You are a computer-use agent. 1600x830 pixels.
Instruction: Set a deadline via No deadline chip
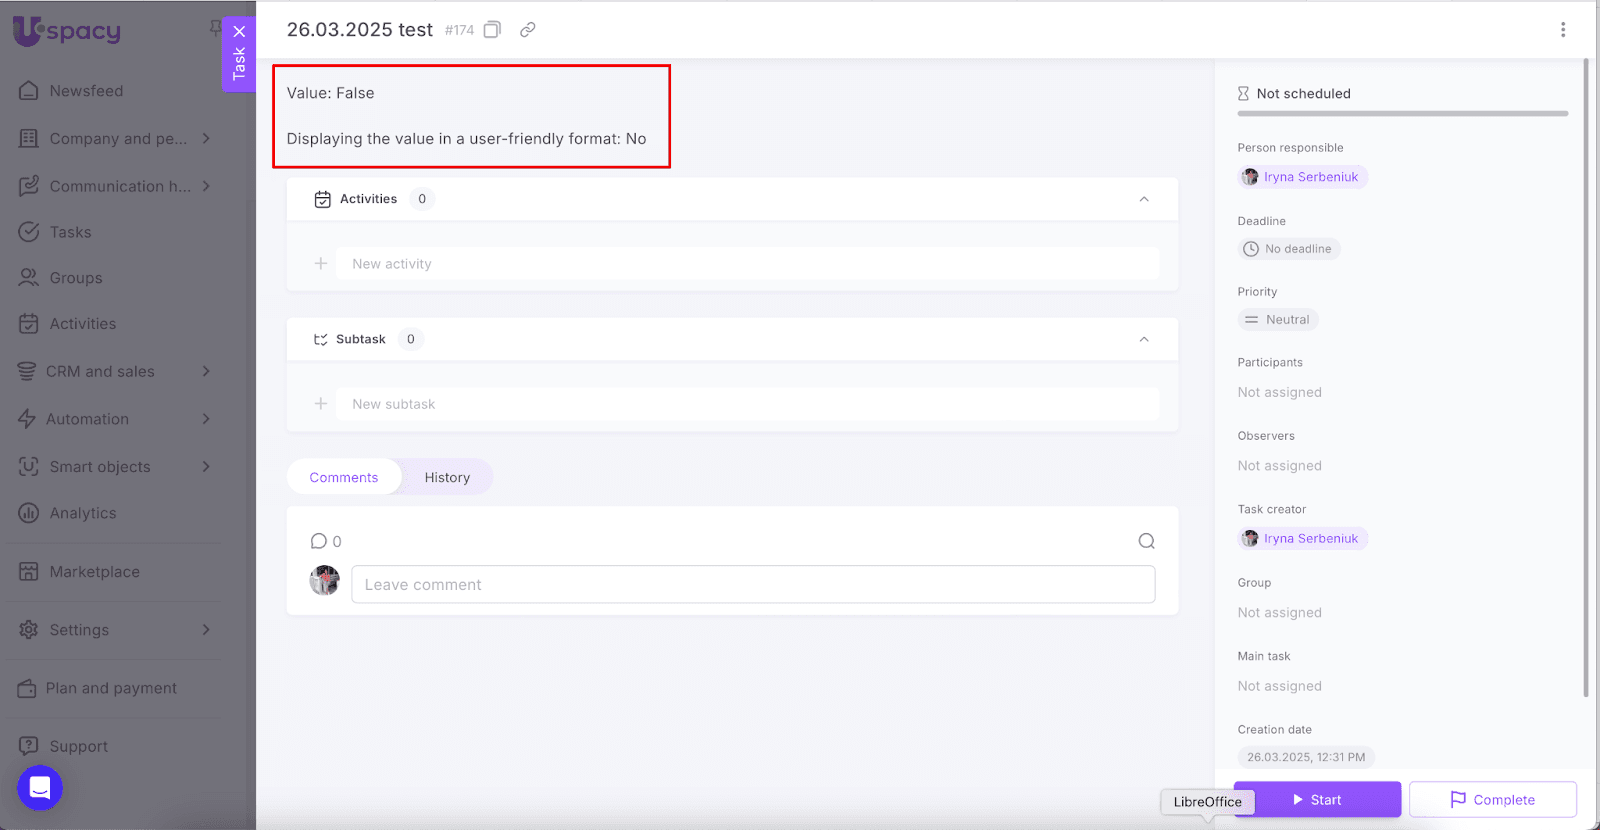(x=1288, y=249)
